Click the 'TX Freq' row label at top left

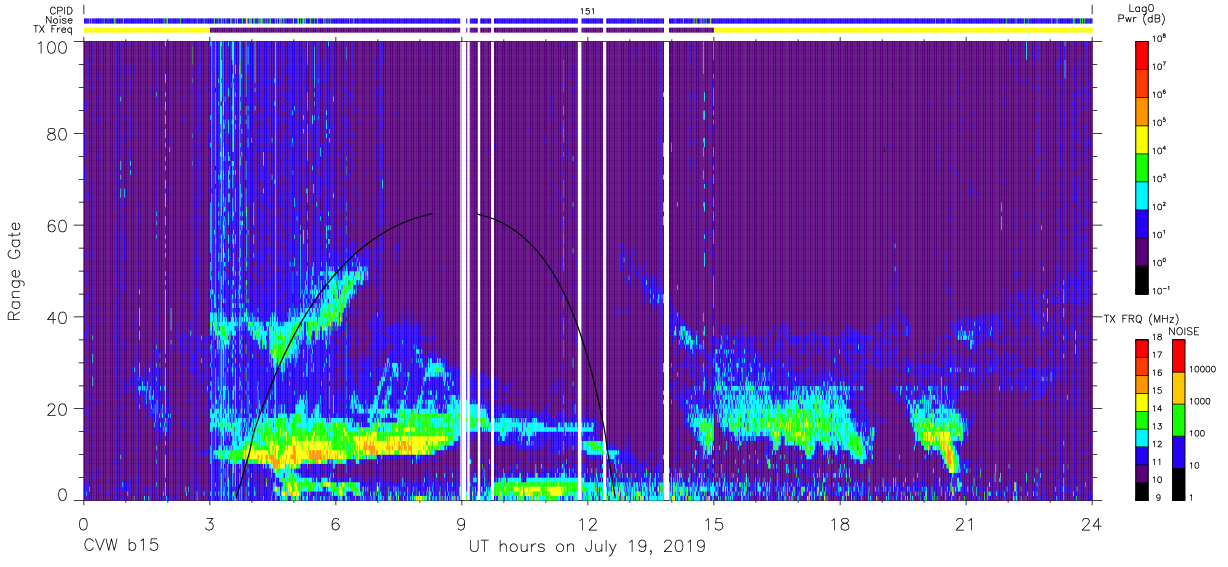[x=53, y=30]
